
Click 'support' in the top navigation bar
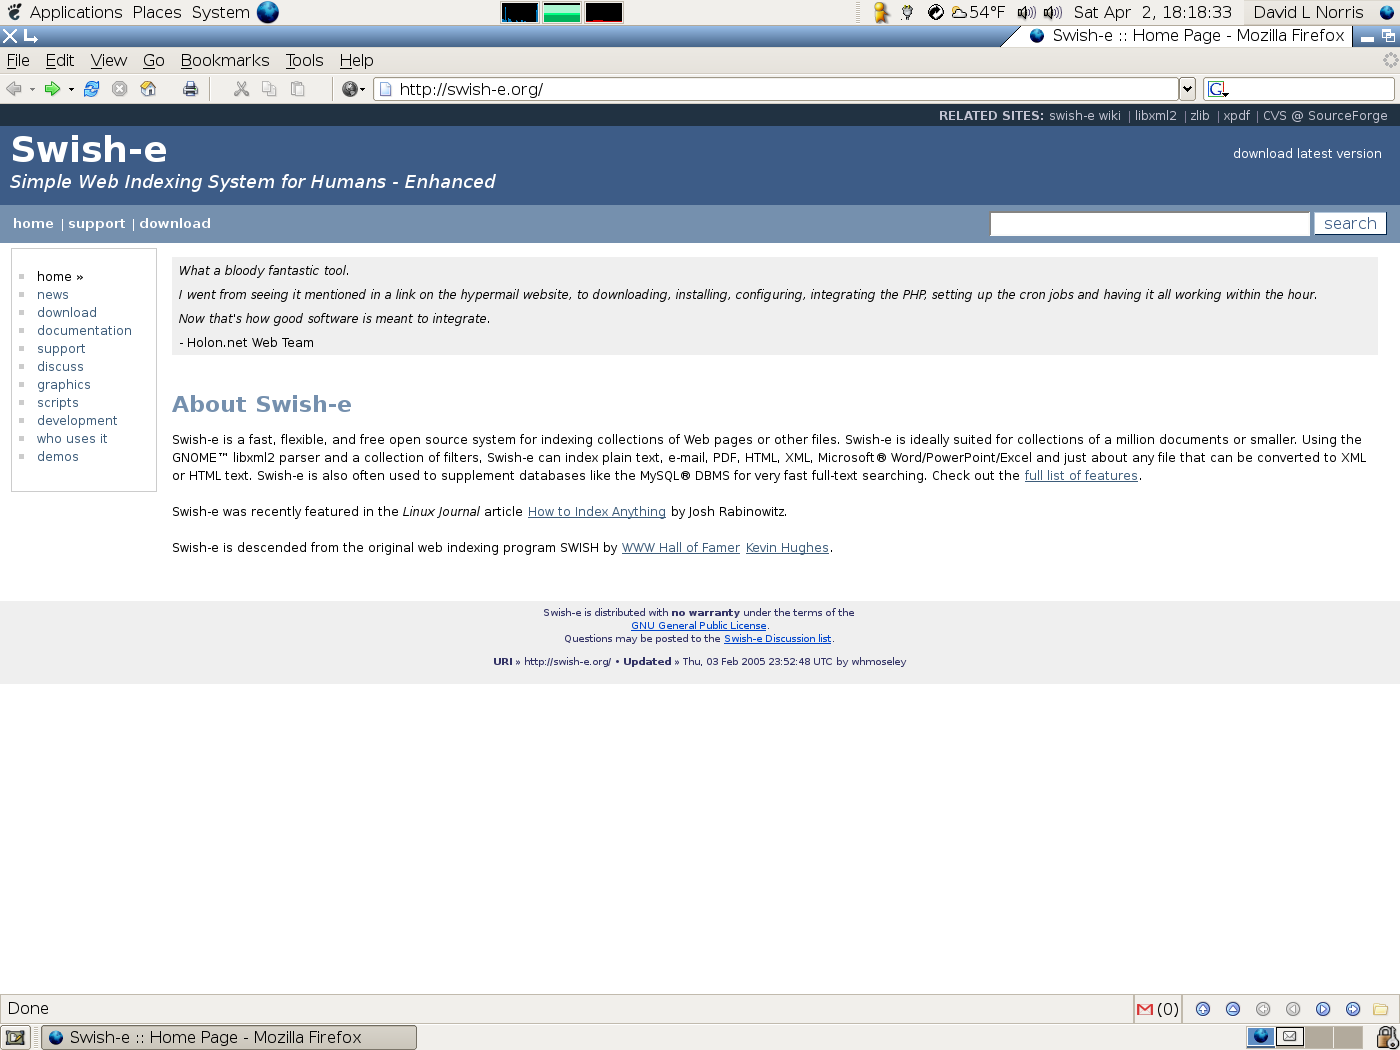[96, 224]
